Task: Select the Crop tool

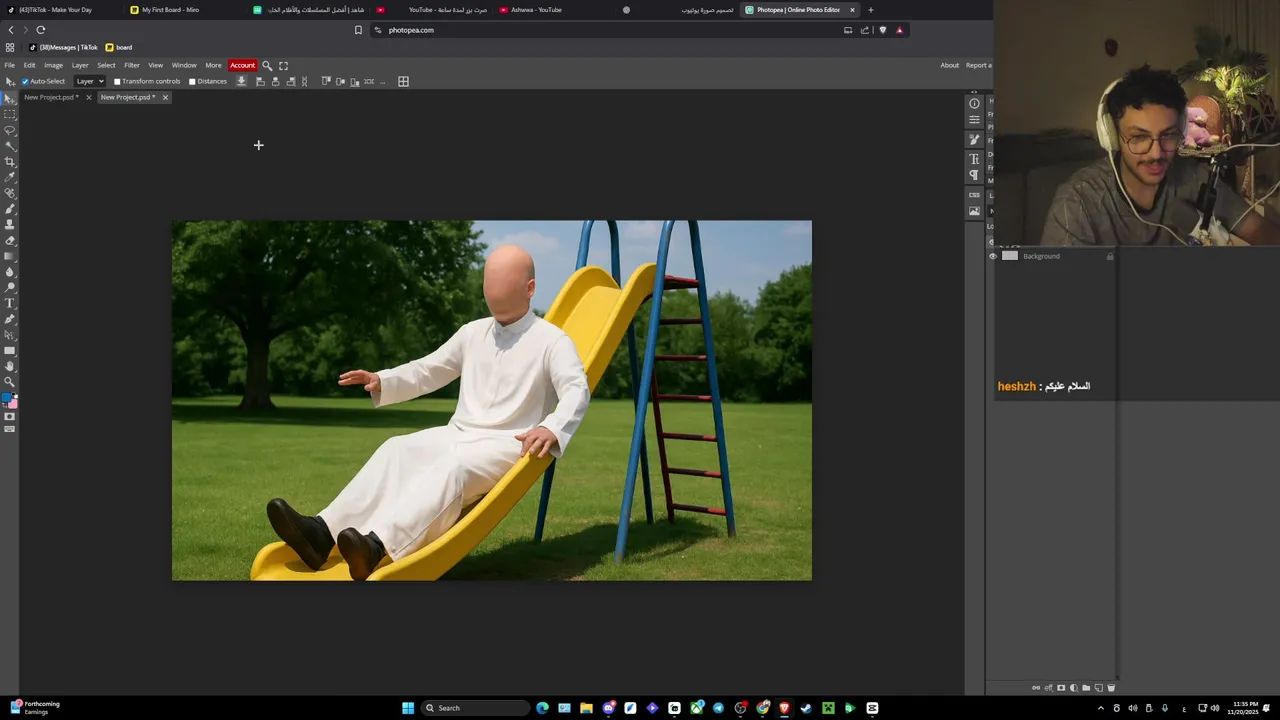Action: [x=10, y=162]
